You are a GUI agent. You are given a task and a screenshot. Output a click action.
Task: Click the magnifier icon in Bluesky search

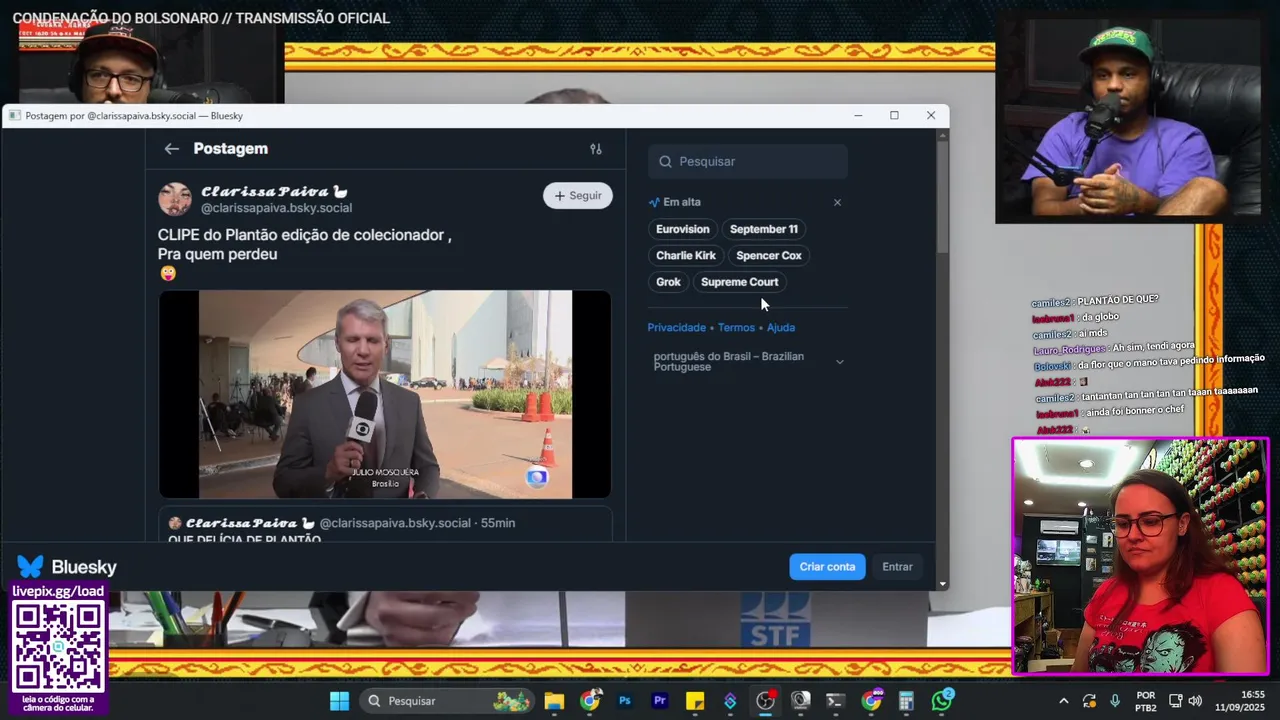coord(666,161)
